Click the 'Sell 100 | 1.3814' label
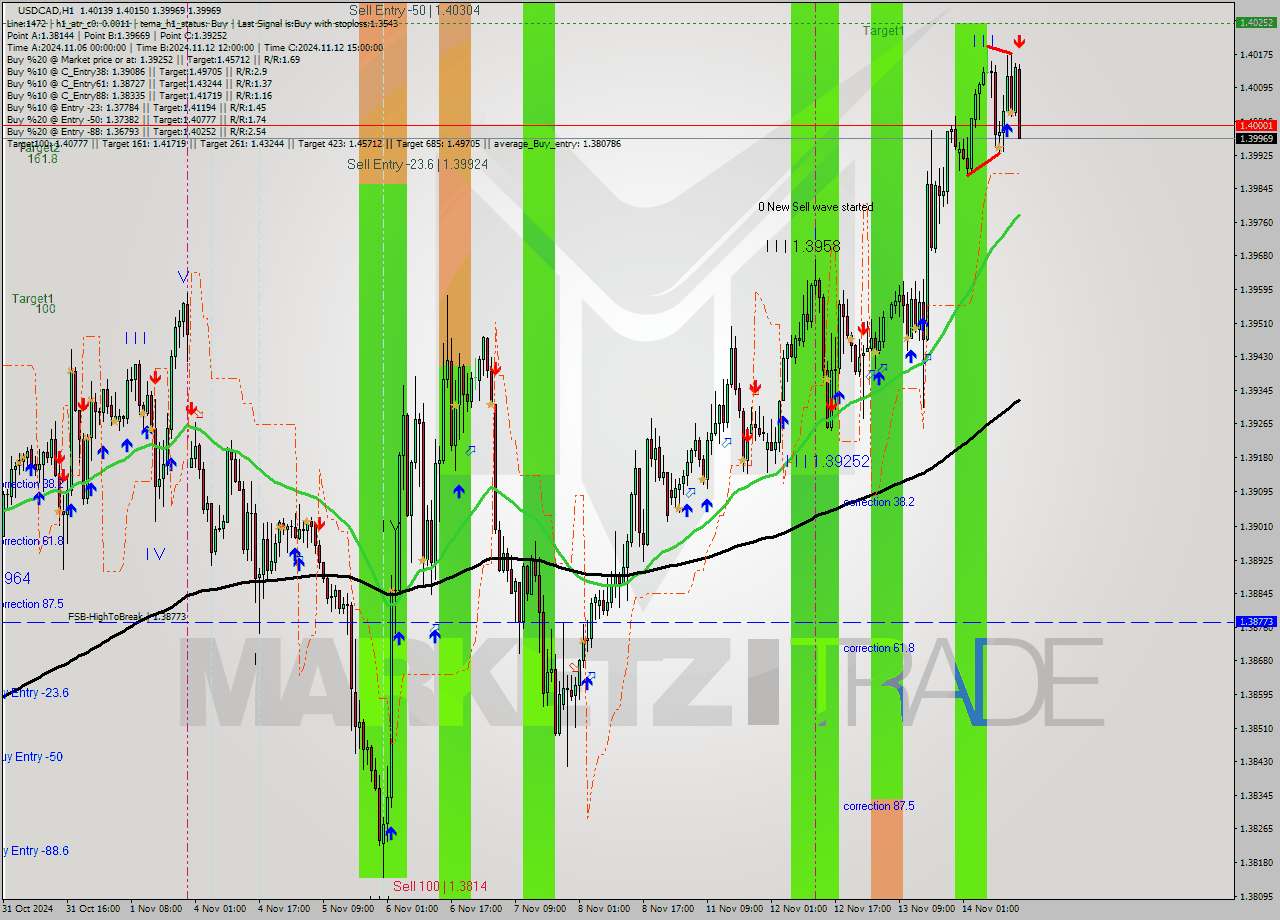The height and width of the screenshot is (920, 1280). pyautogui.click(x=440, y=886)
